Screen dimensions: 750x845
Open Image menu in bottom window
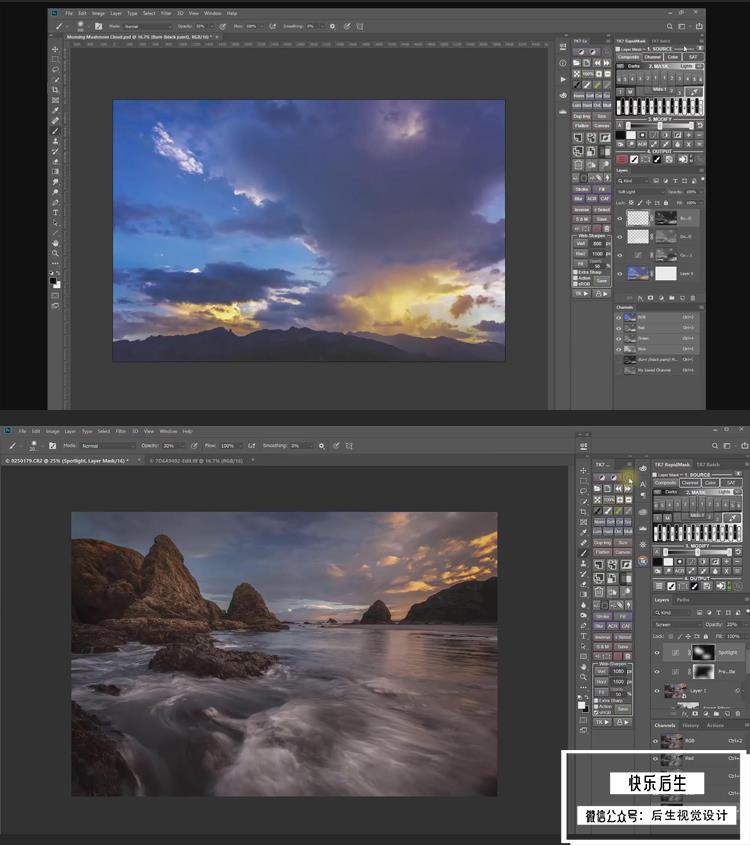point(52,431)
